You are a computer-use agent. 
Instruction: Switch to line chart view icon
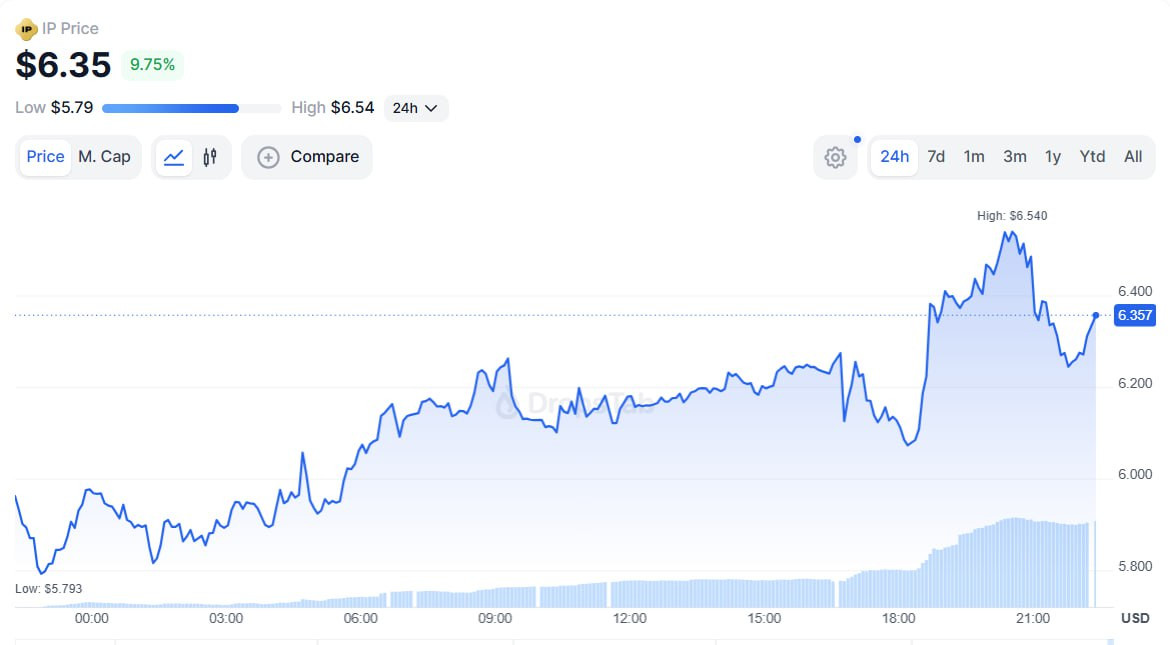click(174, 157)
